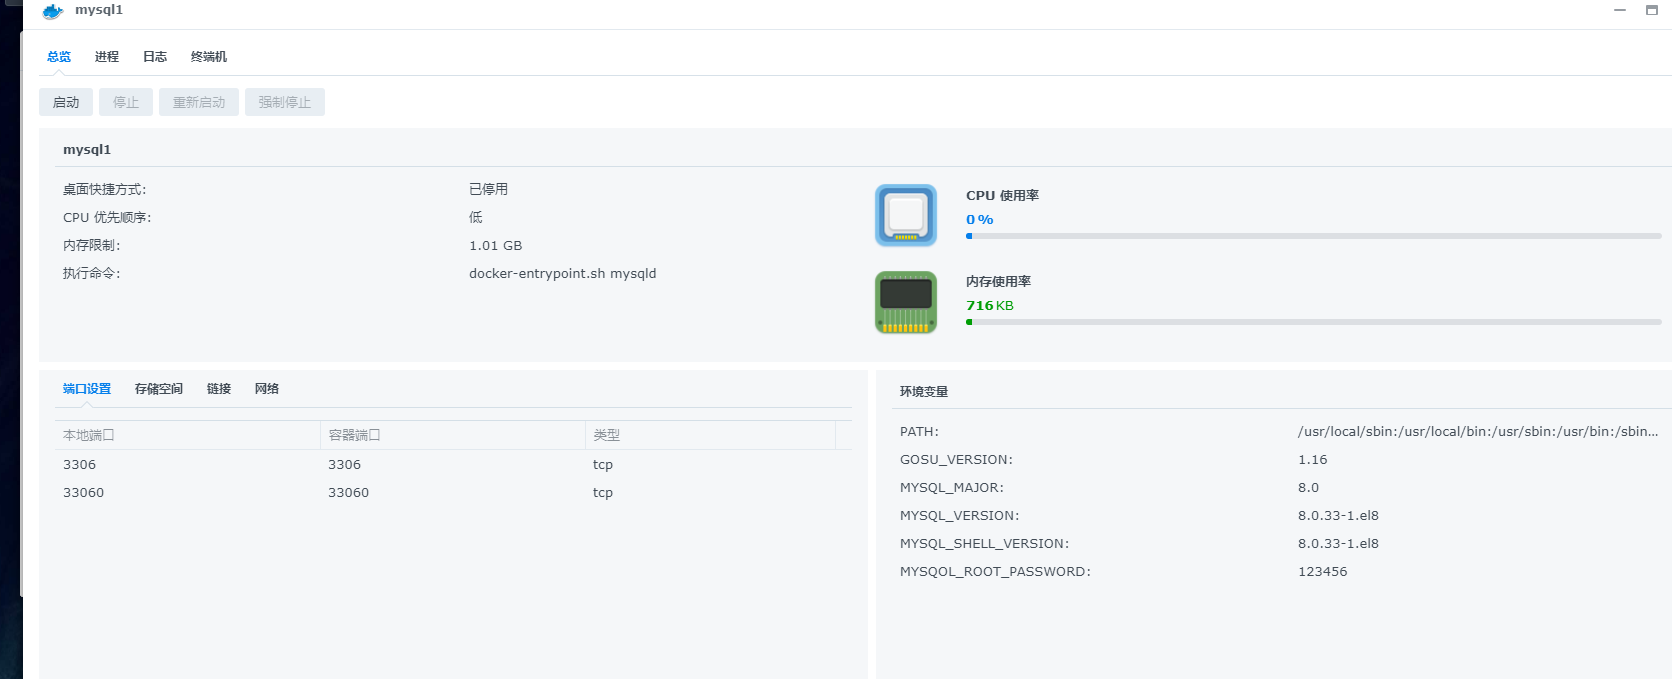Click the 已停用 value

click(488, 189)
